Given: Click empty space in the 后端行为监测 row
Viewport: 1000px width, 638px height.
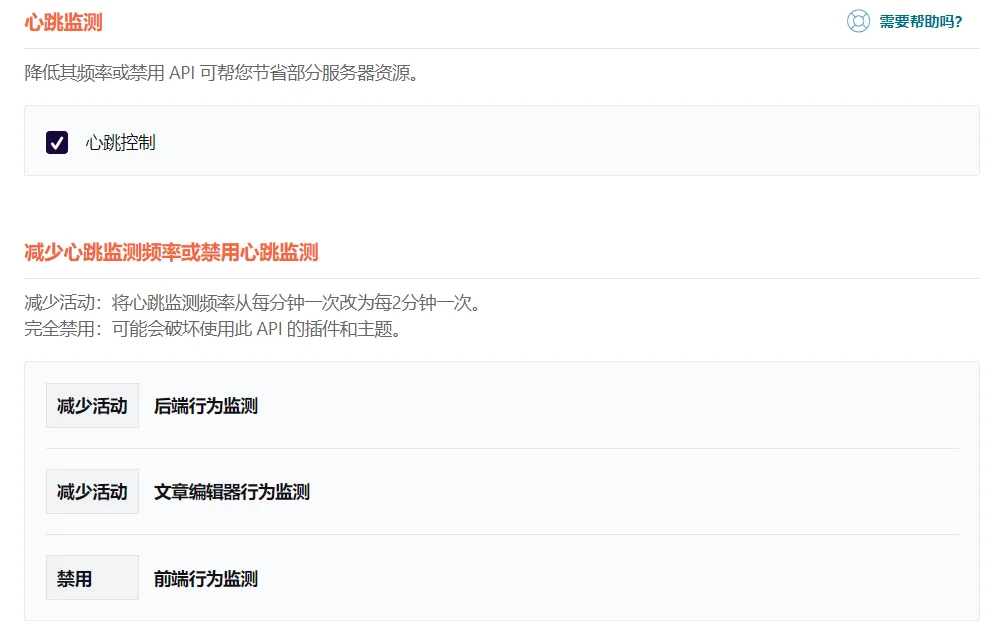Looking at the screenshot, I should click(x=600, y=406).
